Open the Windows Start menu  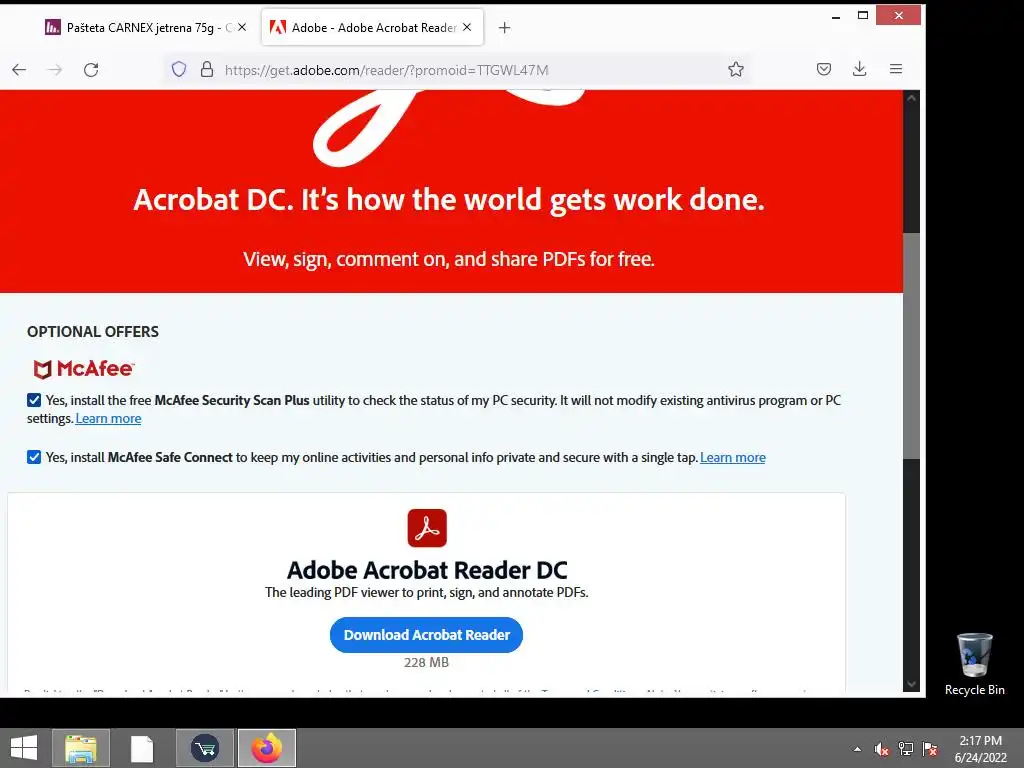coord(24,748)
